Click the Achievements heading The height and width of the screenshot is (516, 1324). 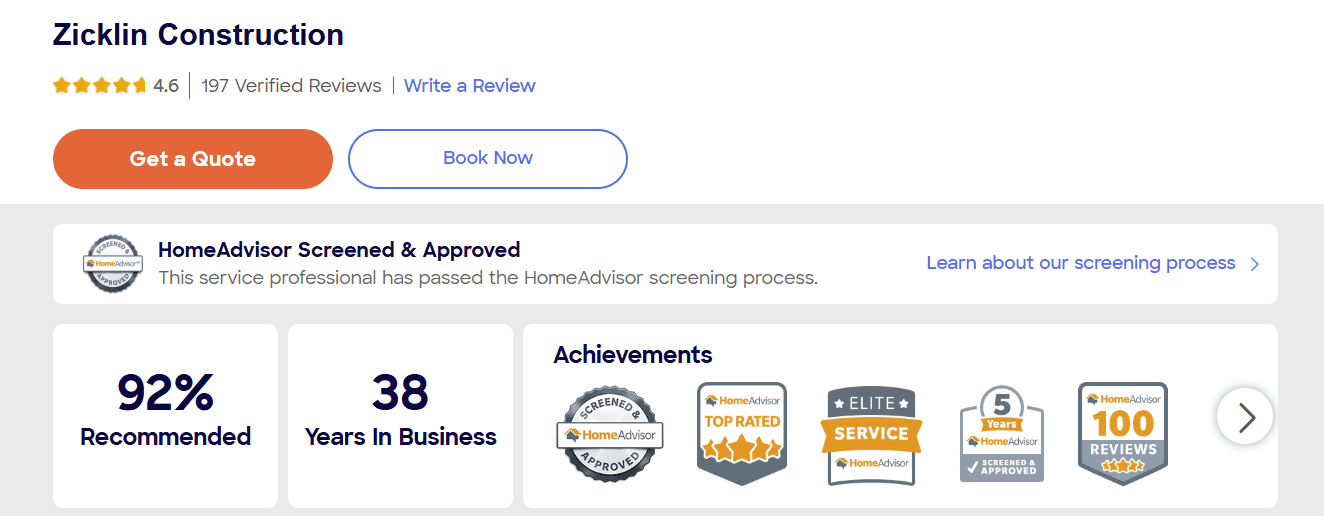point(633,355)
